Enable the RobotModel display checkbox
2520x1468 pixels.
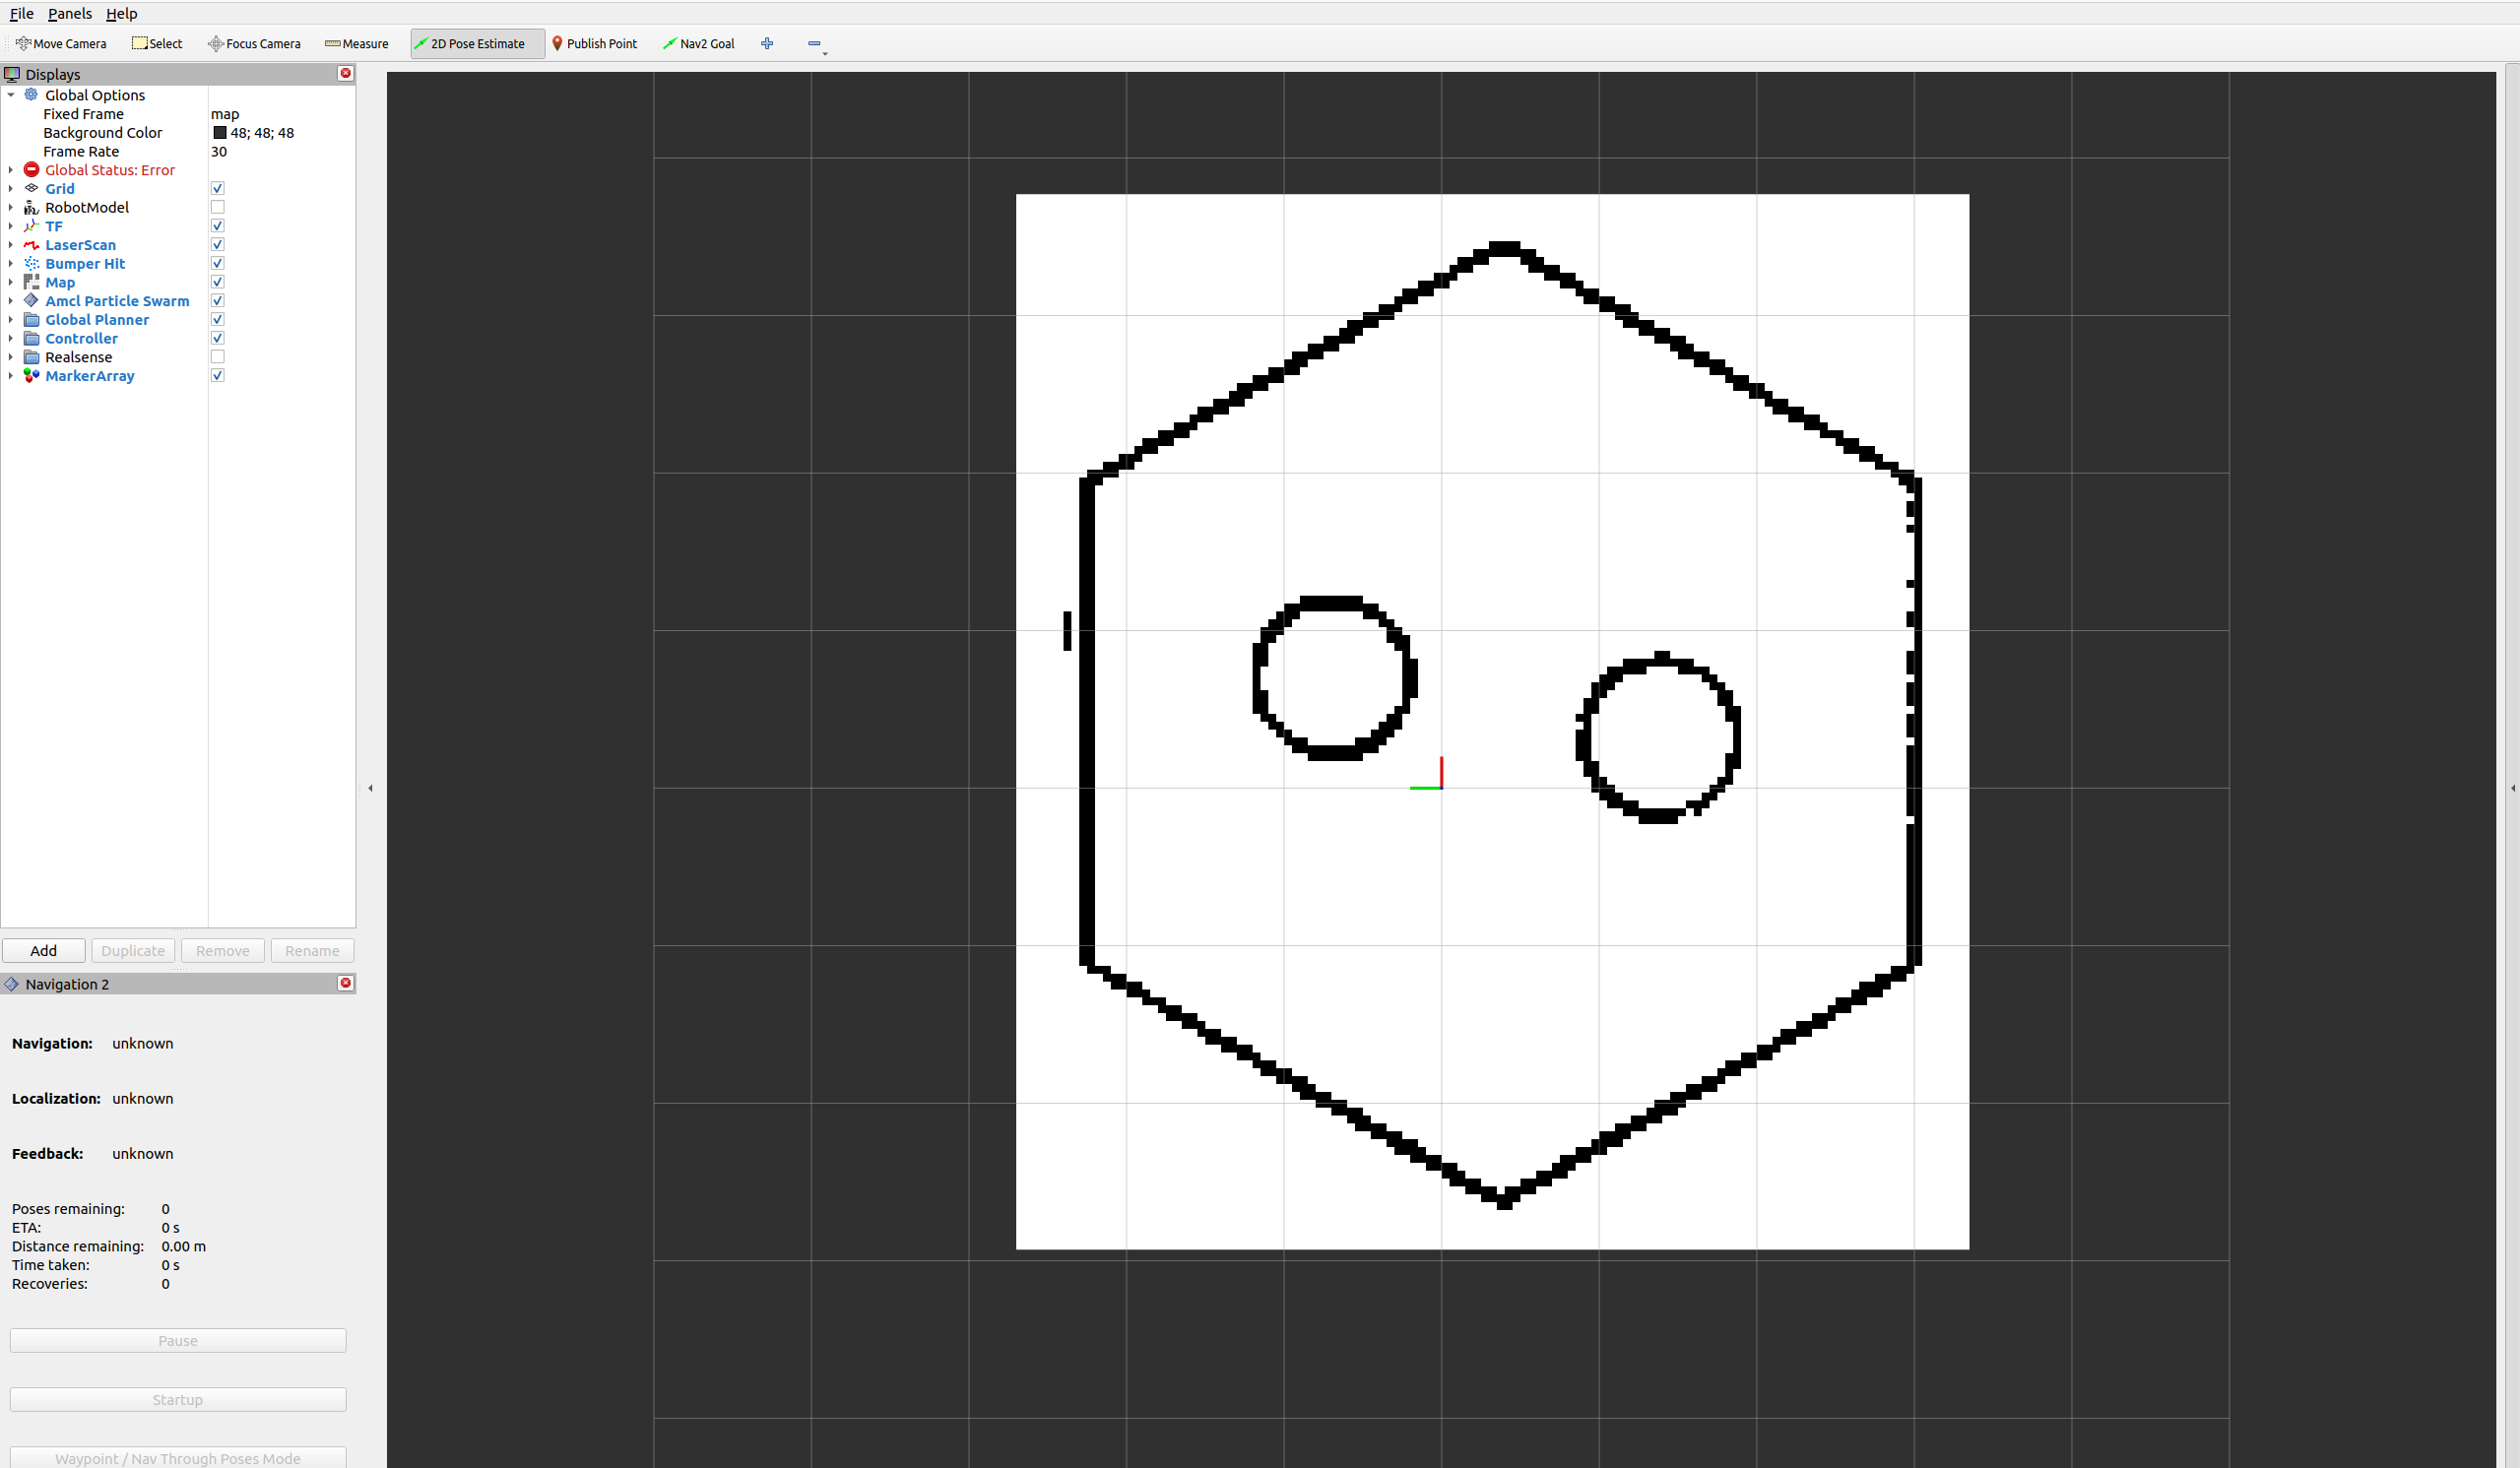pyautogui.click(x=217, y=207)
